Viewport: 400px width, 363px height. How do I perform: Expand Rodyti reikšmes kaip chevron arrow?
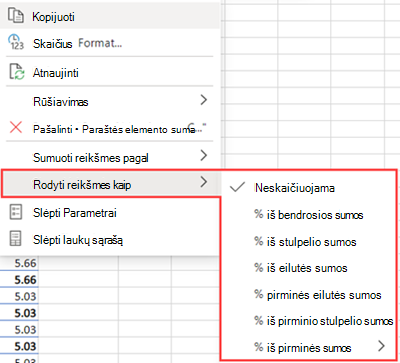click(204, 182)
